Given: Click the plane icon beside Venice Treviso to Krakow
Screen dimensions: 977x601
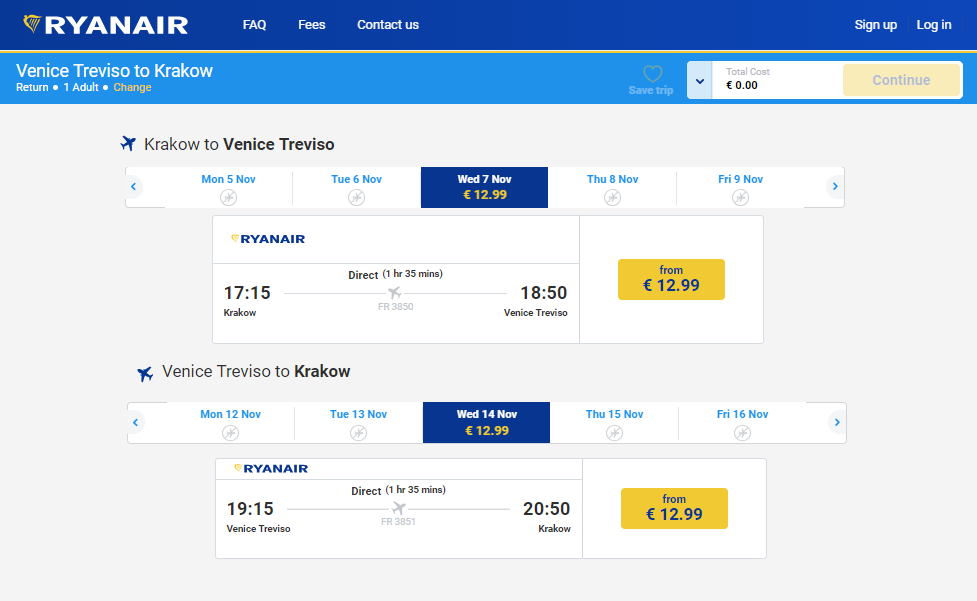Looking at the screenshot, I should coord(145,373).
